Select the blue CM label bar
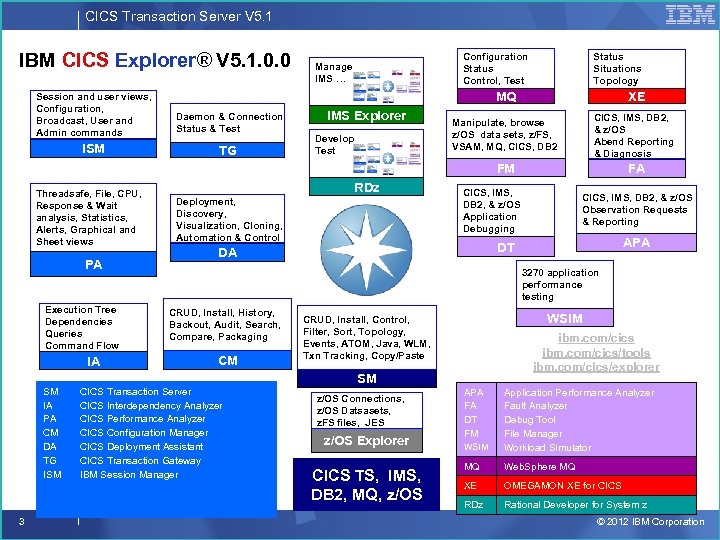This screenshot has width=720, height=540. 227,360
